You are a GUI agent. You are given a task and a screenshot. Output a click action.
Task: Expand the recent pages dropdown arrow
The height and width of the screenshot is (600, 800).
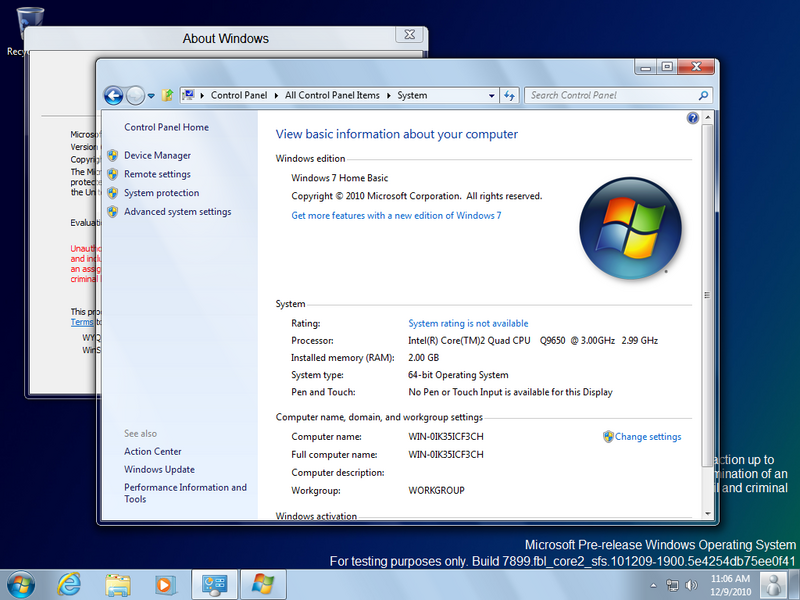tap(151, 96)
